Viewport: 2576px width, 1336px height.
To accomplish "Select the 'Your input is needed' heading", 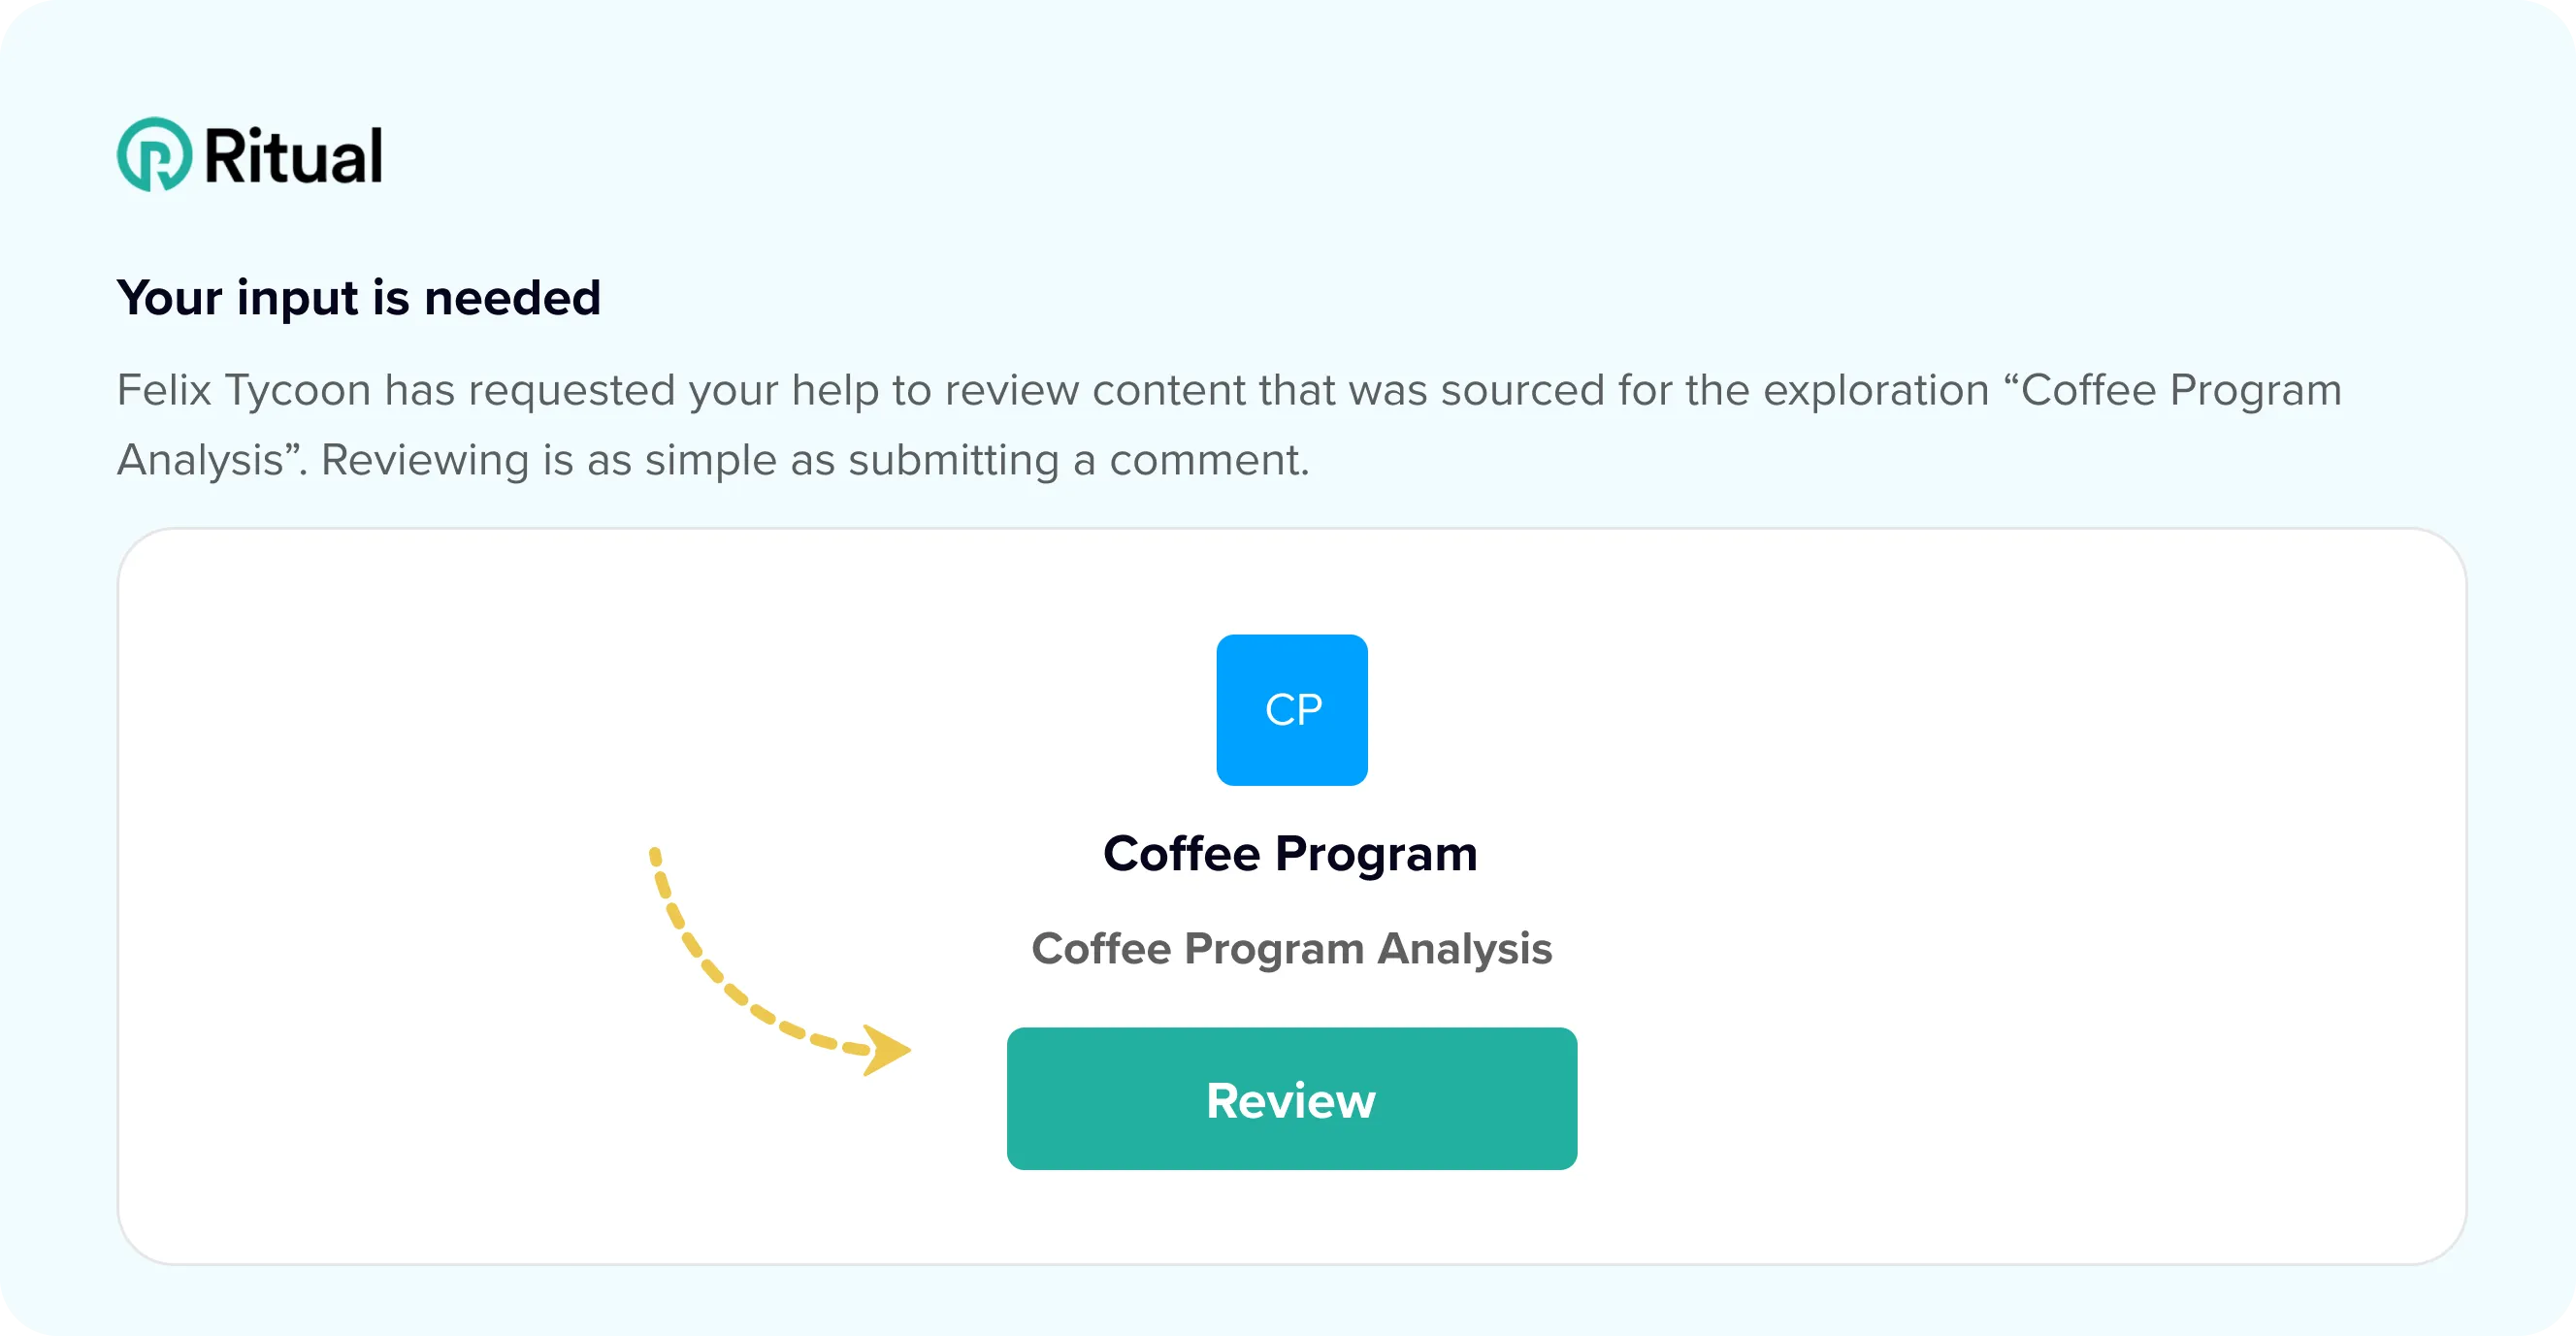I will coord(358,297).
